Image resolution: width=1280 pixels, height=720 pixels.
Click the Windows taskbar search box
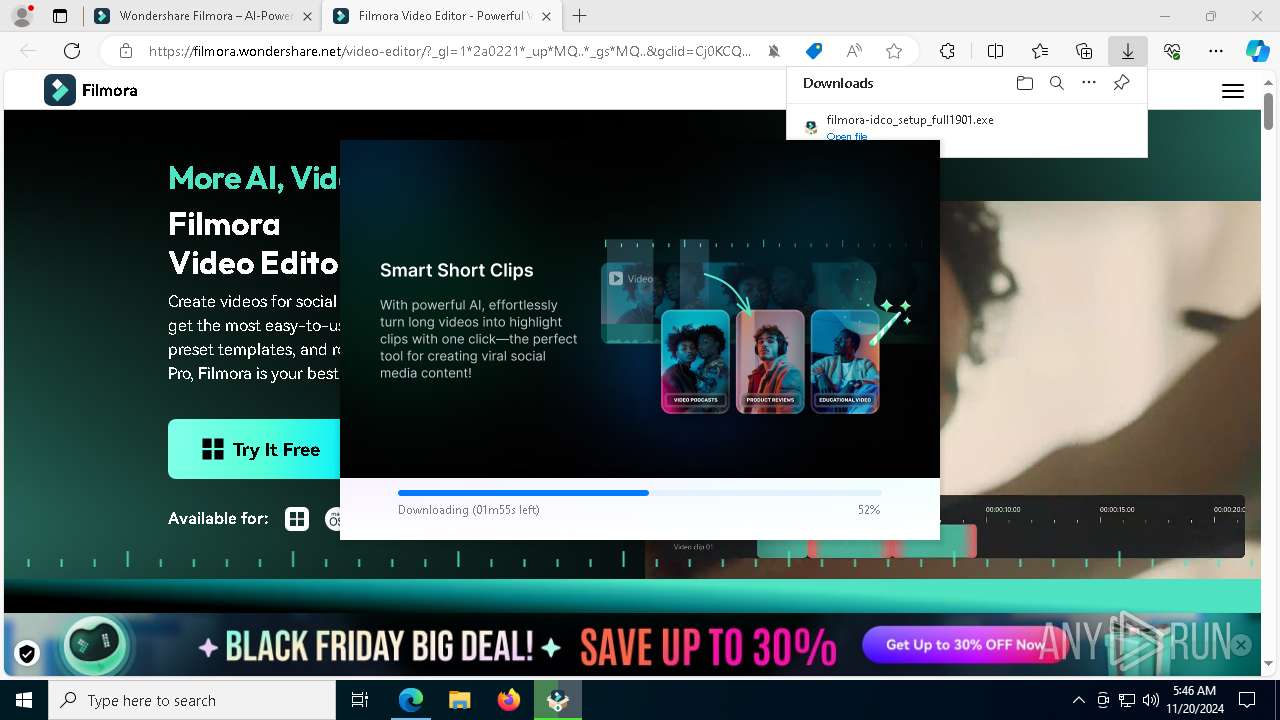(x=192, y=700)
